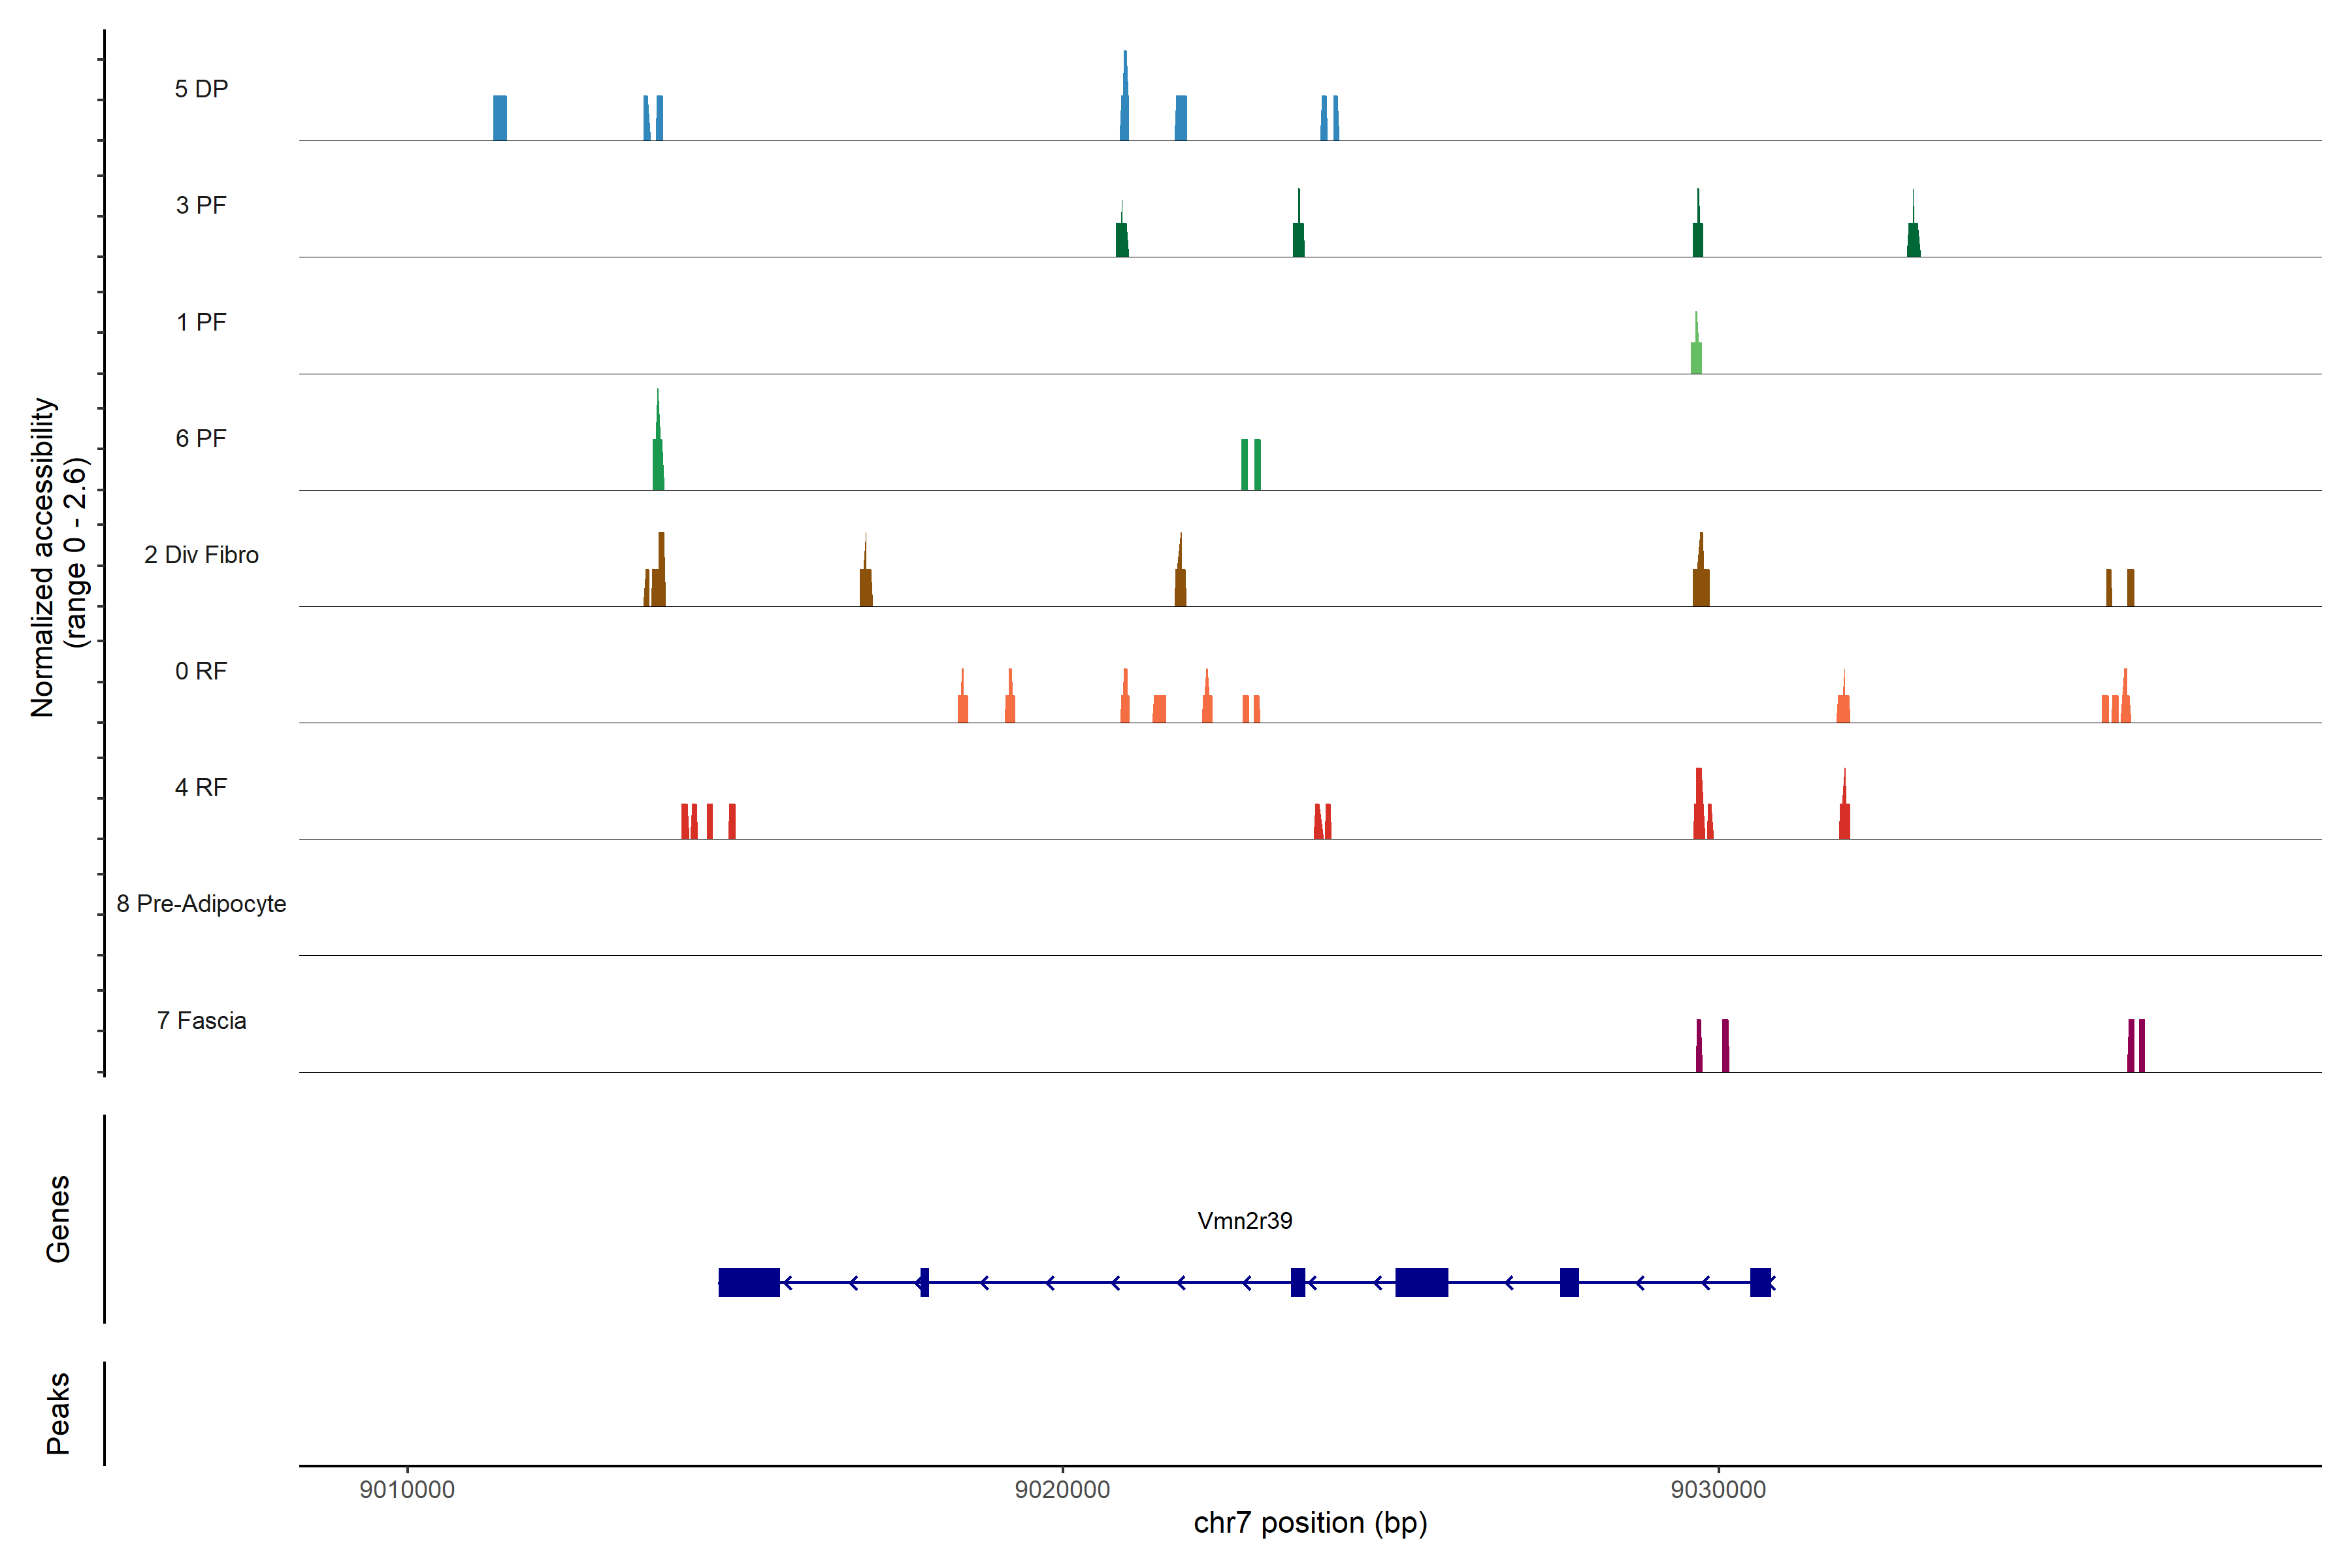Click the 8 Pre-Adipocyte track label
The width and height of the screenshot is (2352, 1568).
pyautogui.click(x=201, y=904)
